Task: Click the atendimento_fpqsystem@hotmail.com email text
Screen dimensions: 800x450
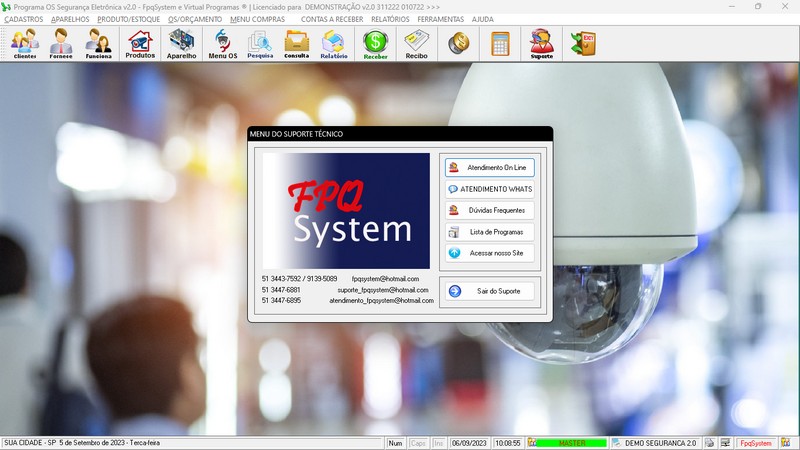Action: point(381,301)
